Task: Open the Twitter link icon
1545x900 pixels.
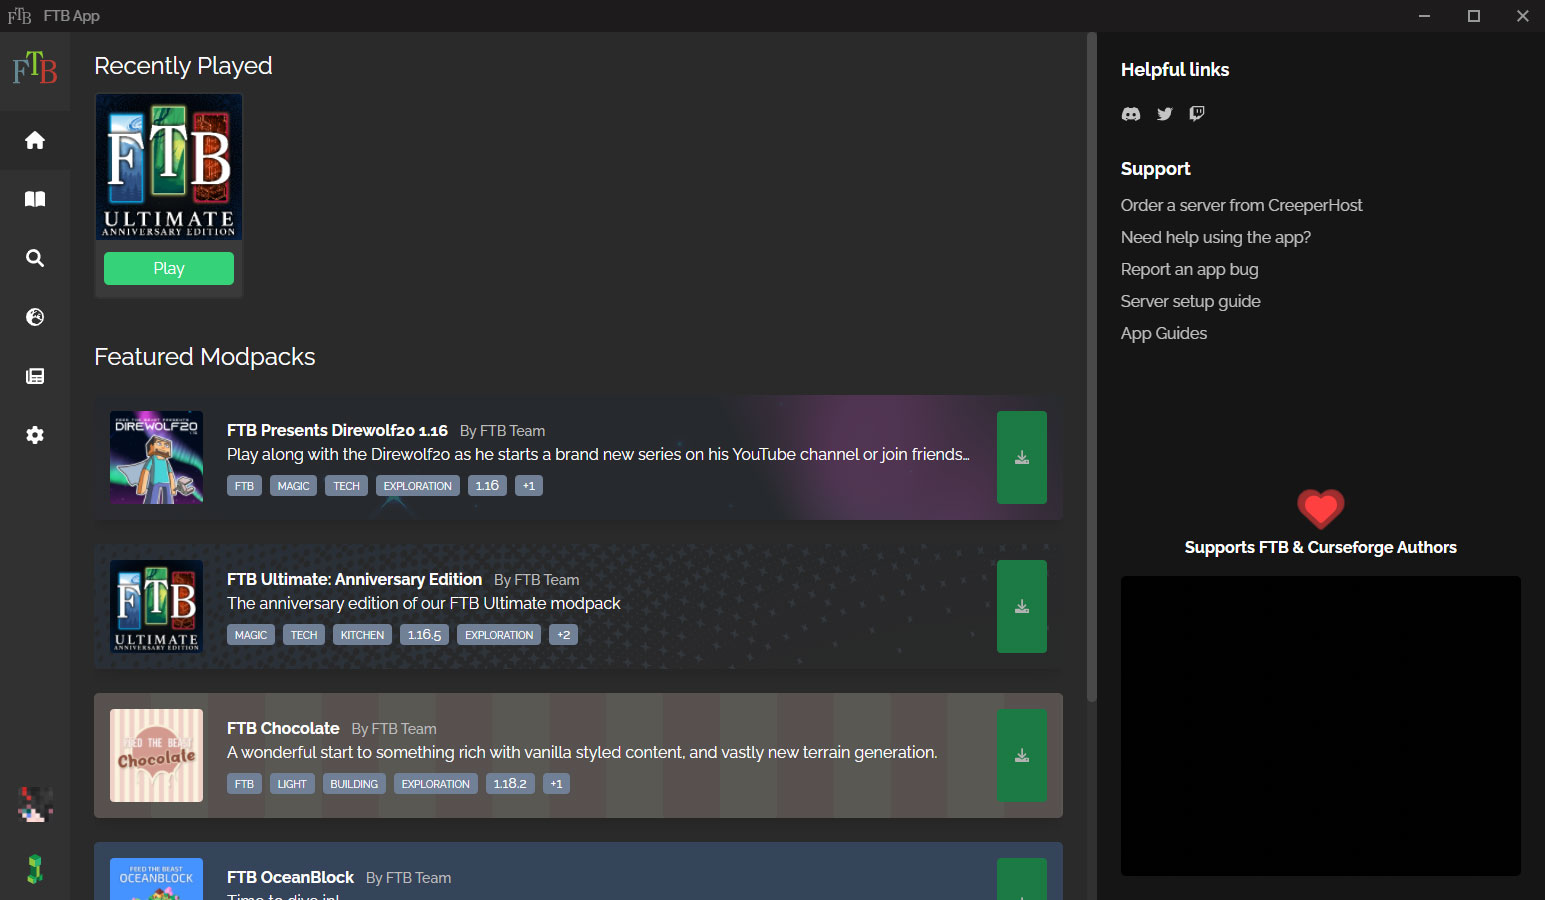Action: tap(1164, 114)
